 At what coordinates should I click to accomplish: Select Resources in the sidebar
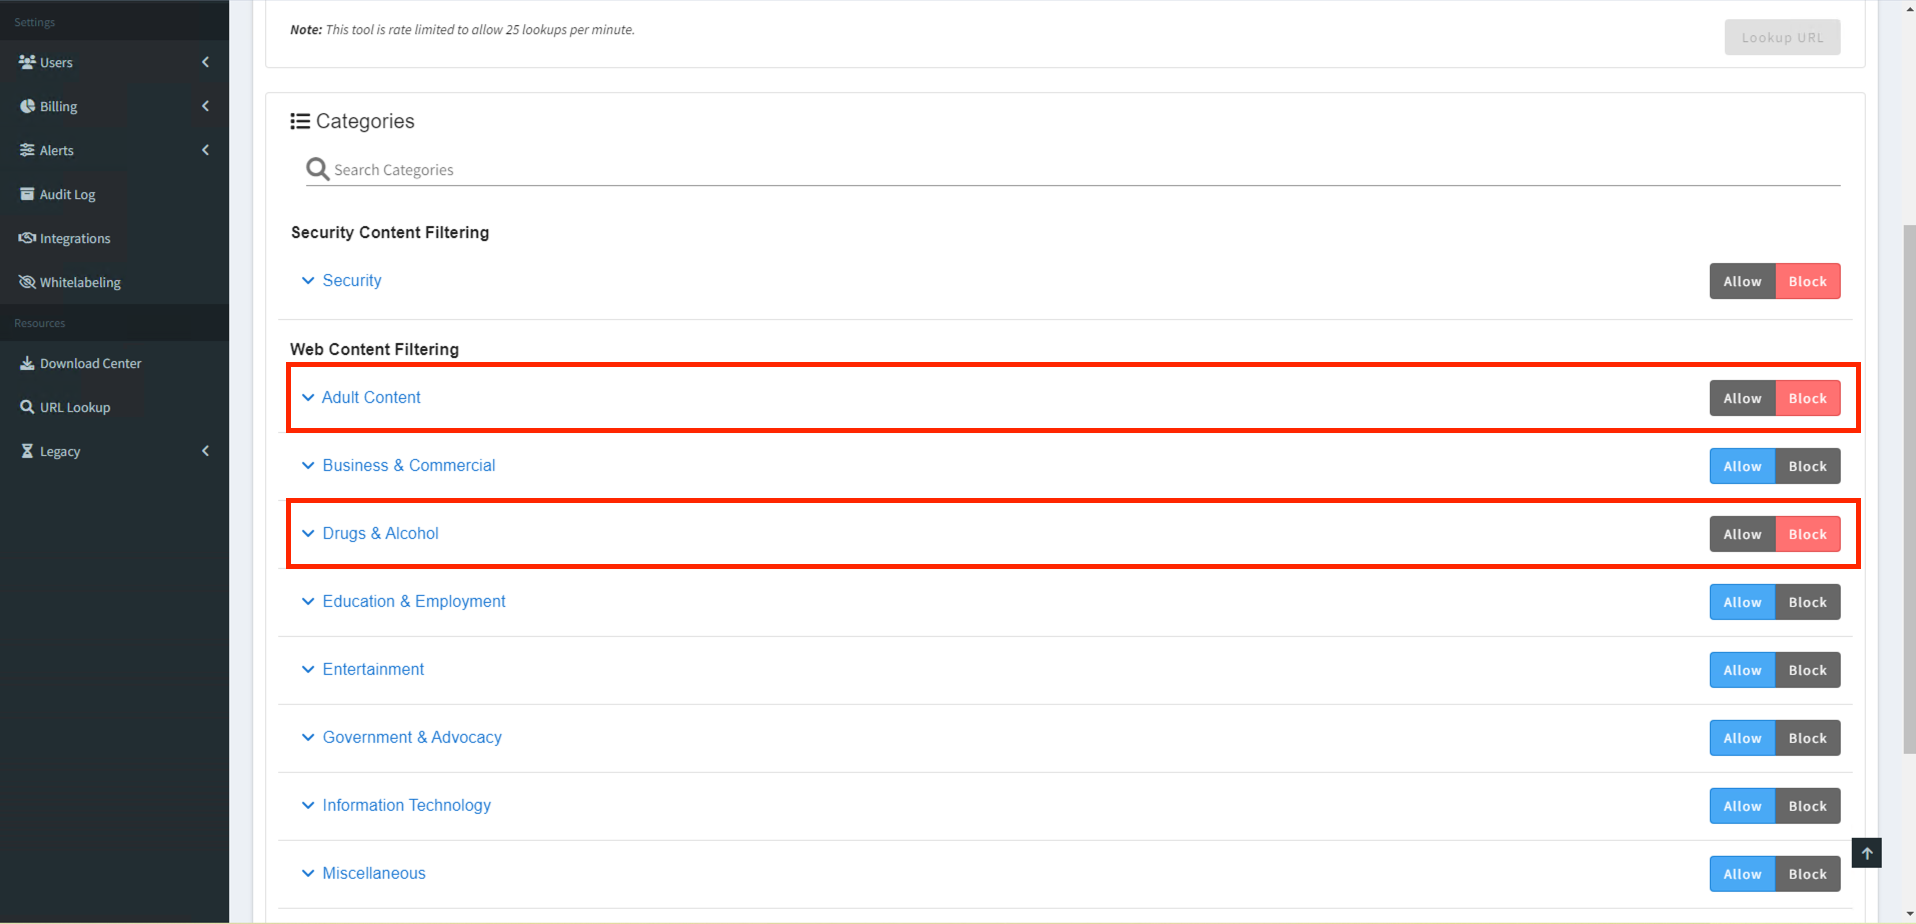pyautogui.click(x=39, y=322)
